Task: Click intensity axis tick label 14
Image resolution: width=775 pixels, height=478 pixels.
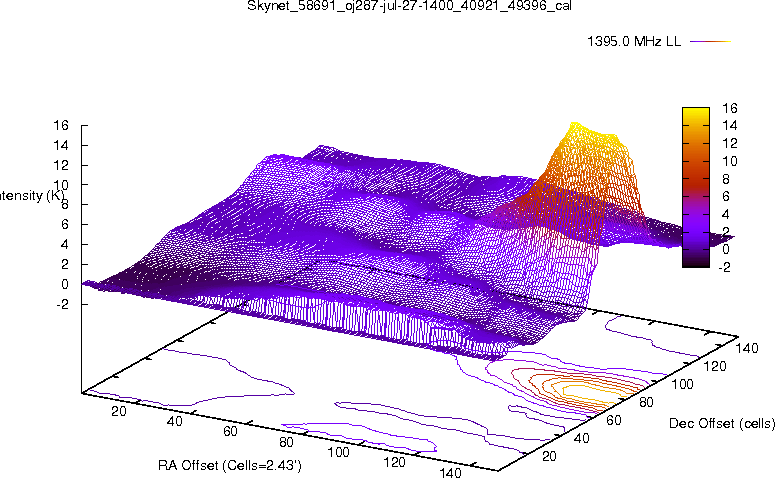Action: tap(61, 145)
